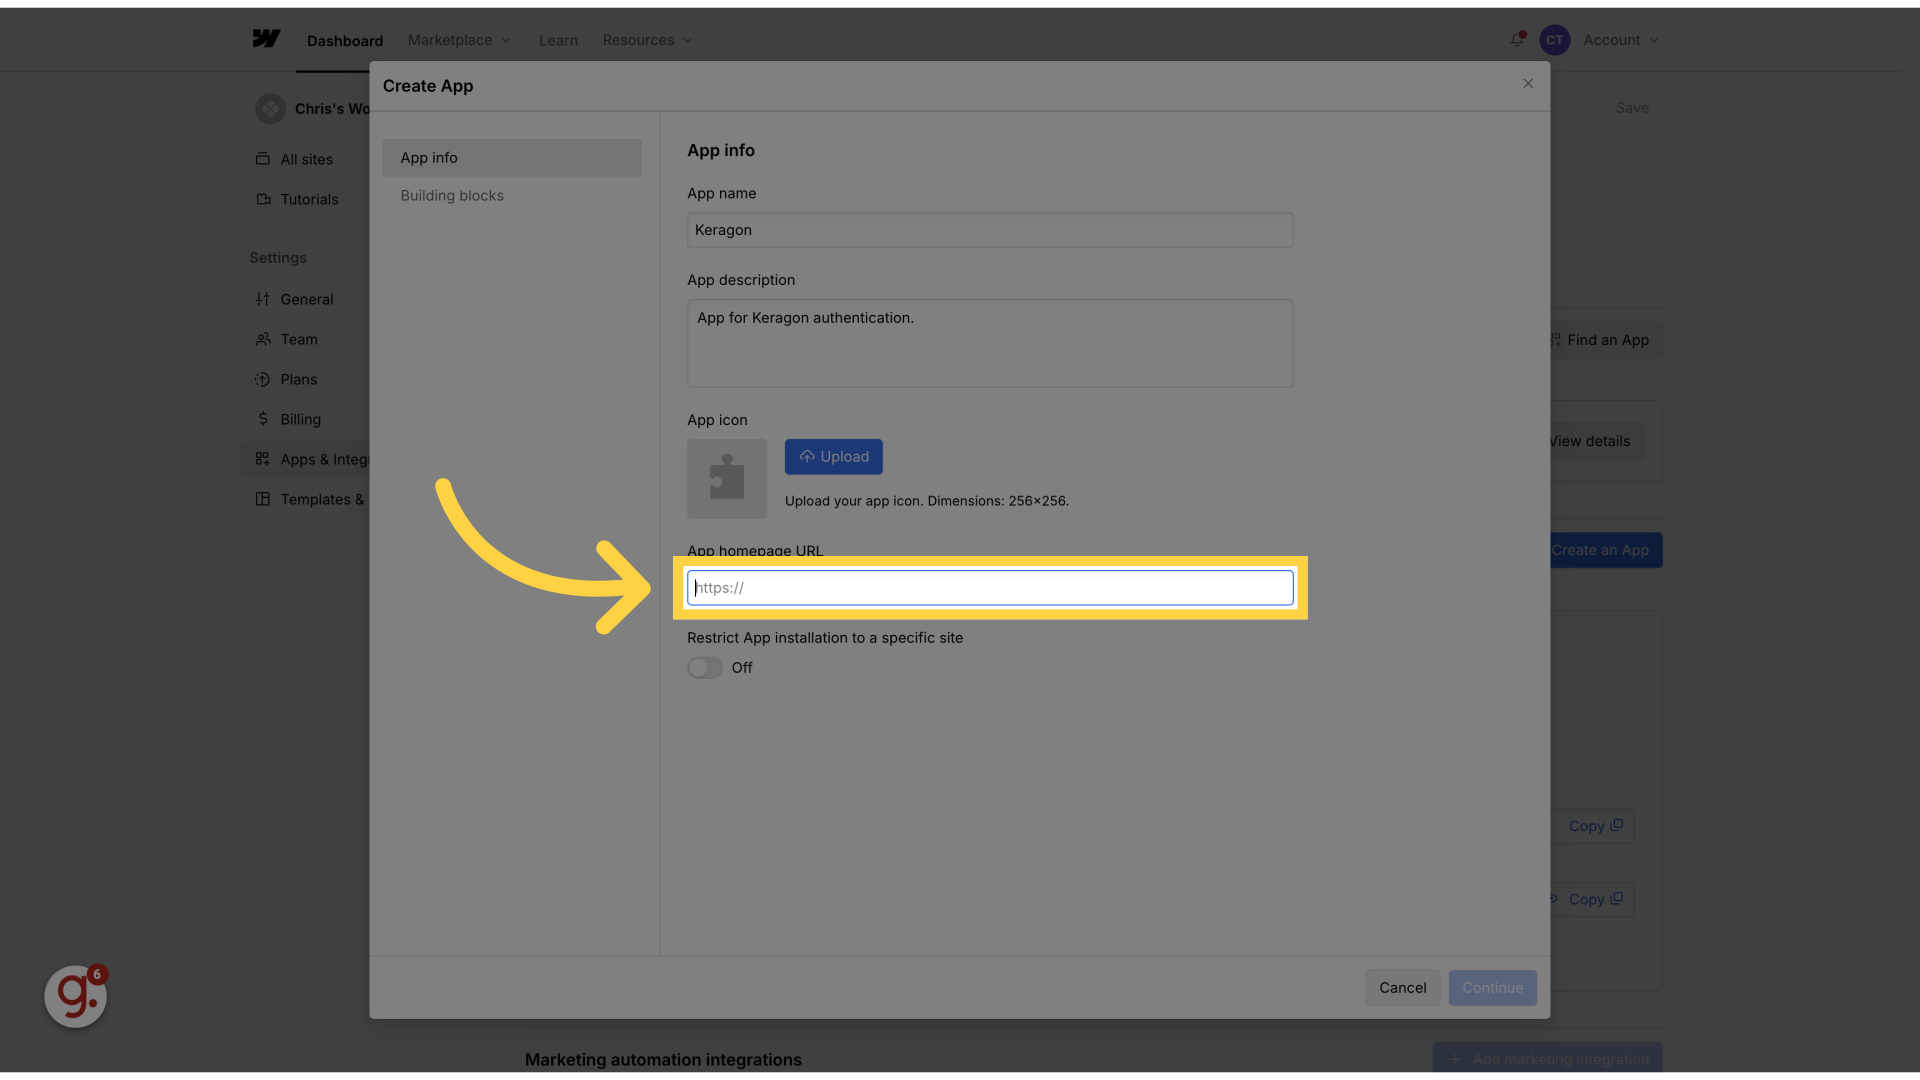
Task: Click the app icon puzzle placeholder
Action: [727, 479]
